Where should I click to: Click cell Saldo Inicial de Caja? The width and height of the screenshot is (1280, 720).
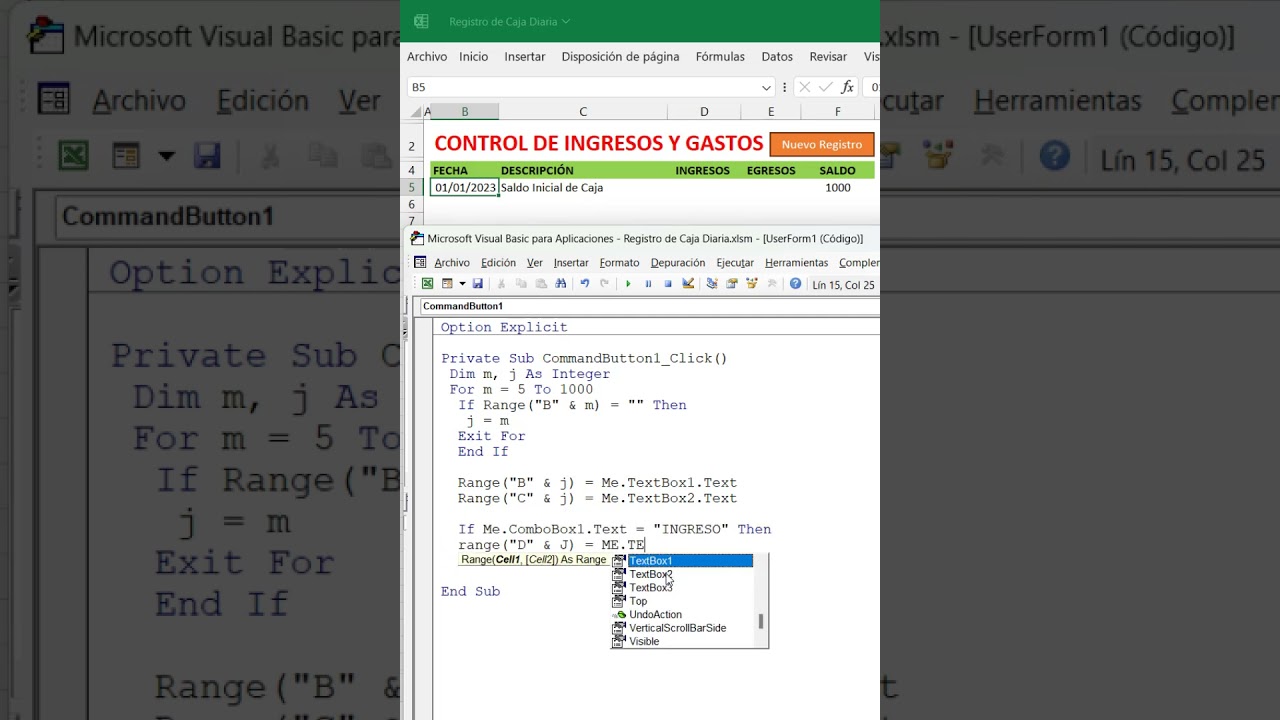point(583,187)
